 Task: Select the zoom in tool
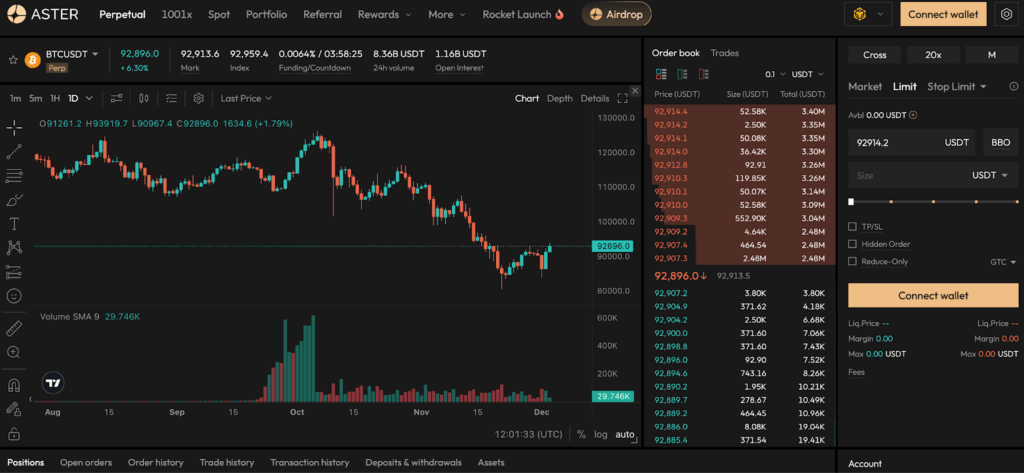pos(14,352)
